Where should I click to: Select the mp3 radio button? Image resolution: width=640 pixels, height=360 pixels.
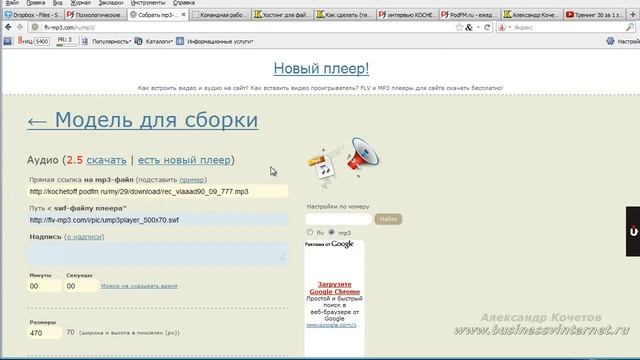[x=331, y=232]
